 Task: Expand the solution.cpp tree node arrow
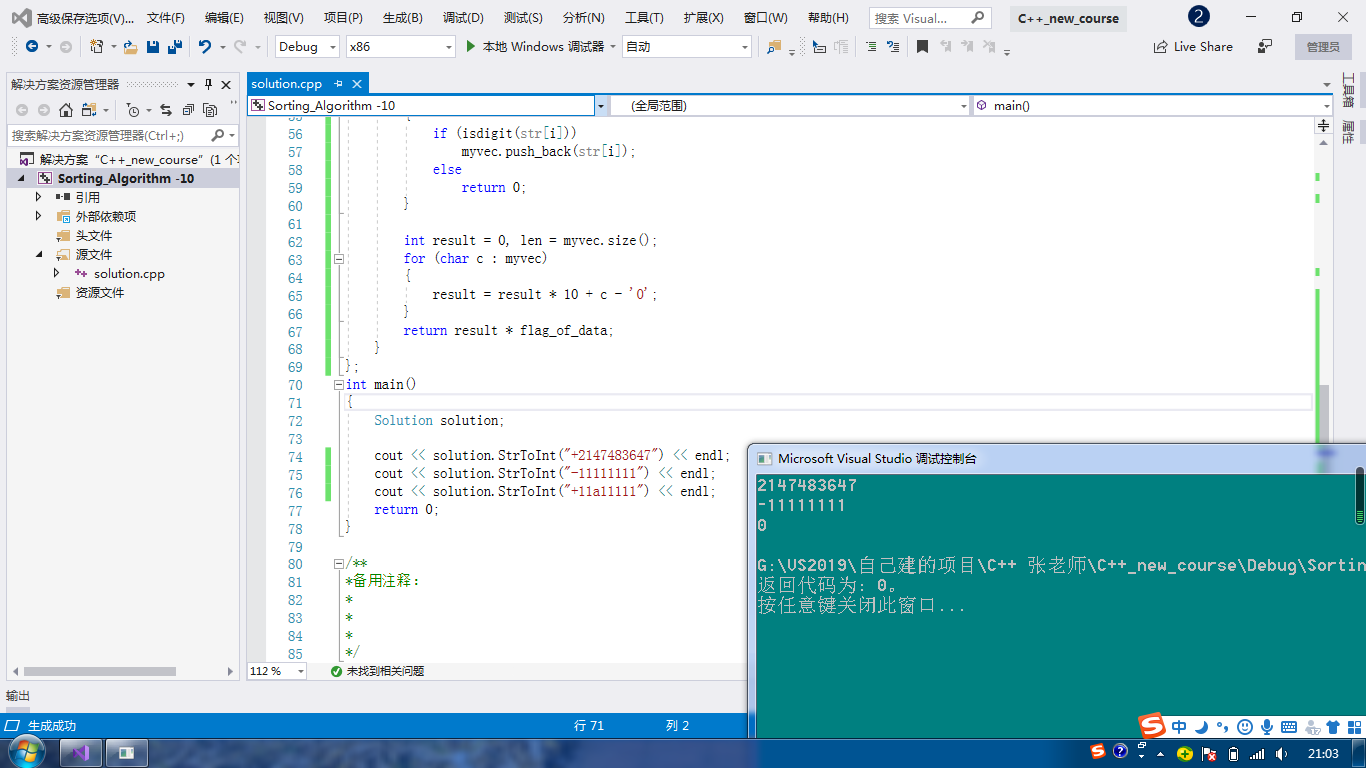57,273
